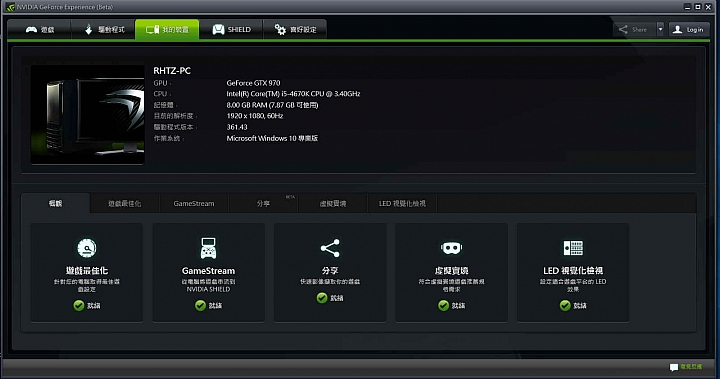The height and width of the screenshot is (379, 720).
Task: Switch to the 遊戲最佳化 sub-tab
Action: tap(125, 204)
